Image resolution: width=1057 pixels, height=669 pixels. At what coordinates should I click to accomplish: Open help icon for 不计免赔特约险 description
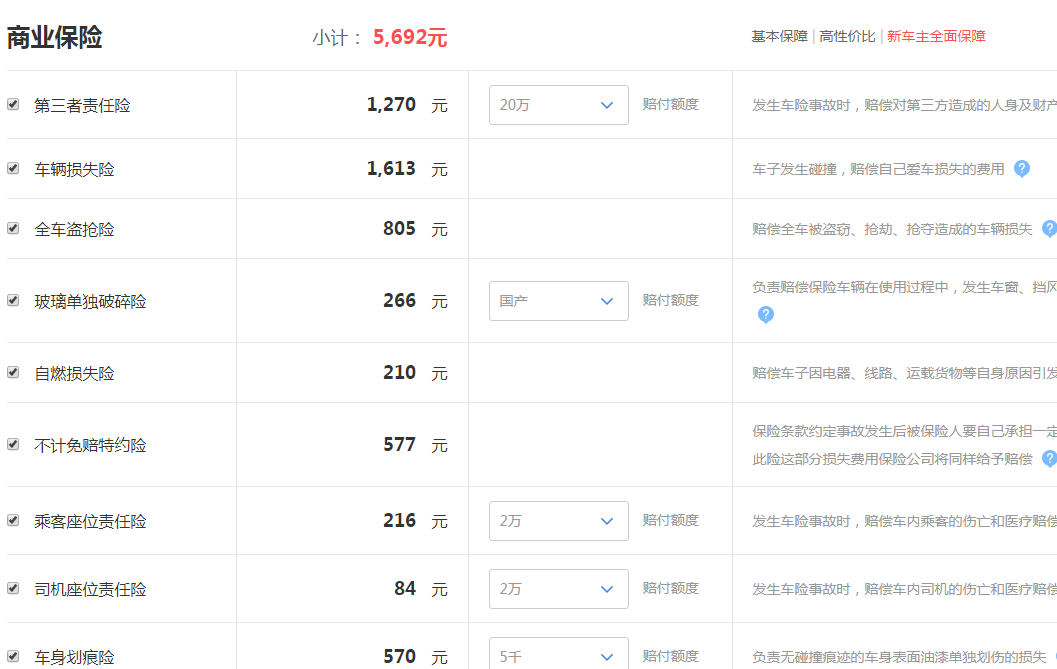point(1050,459)
